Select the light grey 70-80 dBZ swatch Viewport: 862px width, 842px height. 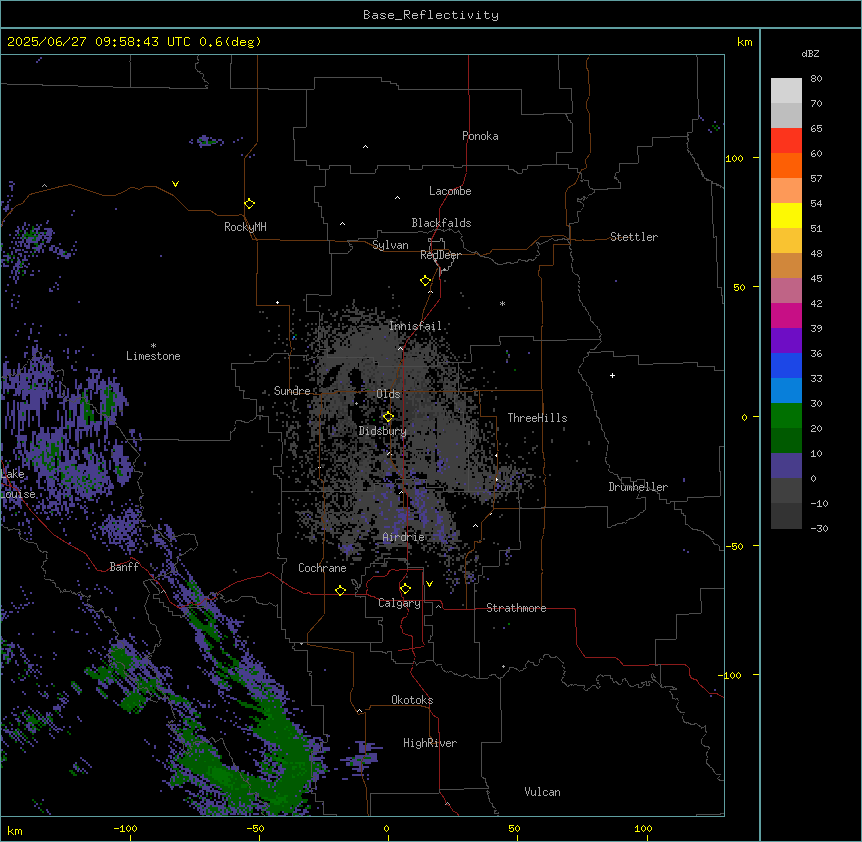tap(786, 91)
